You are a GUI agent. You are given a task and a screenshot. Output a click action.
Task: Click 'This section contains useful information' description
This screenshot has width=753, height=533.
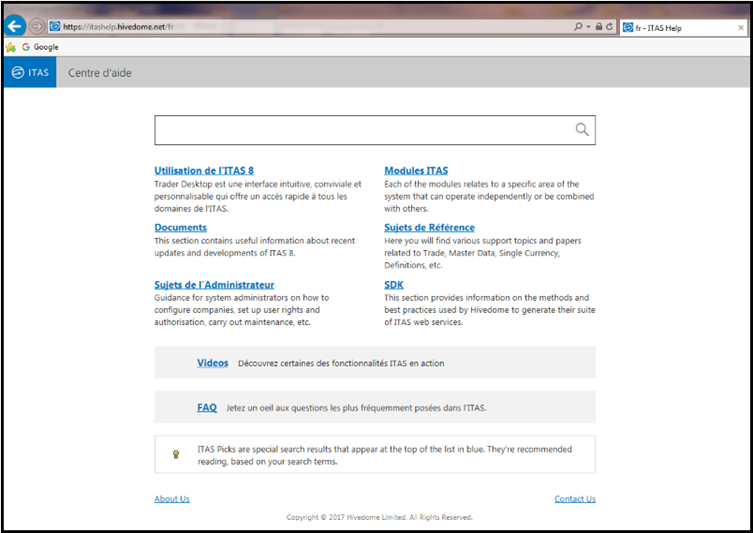(255, 247)
